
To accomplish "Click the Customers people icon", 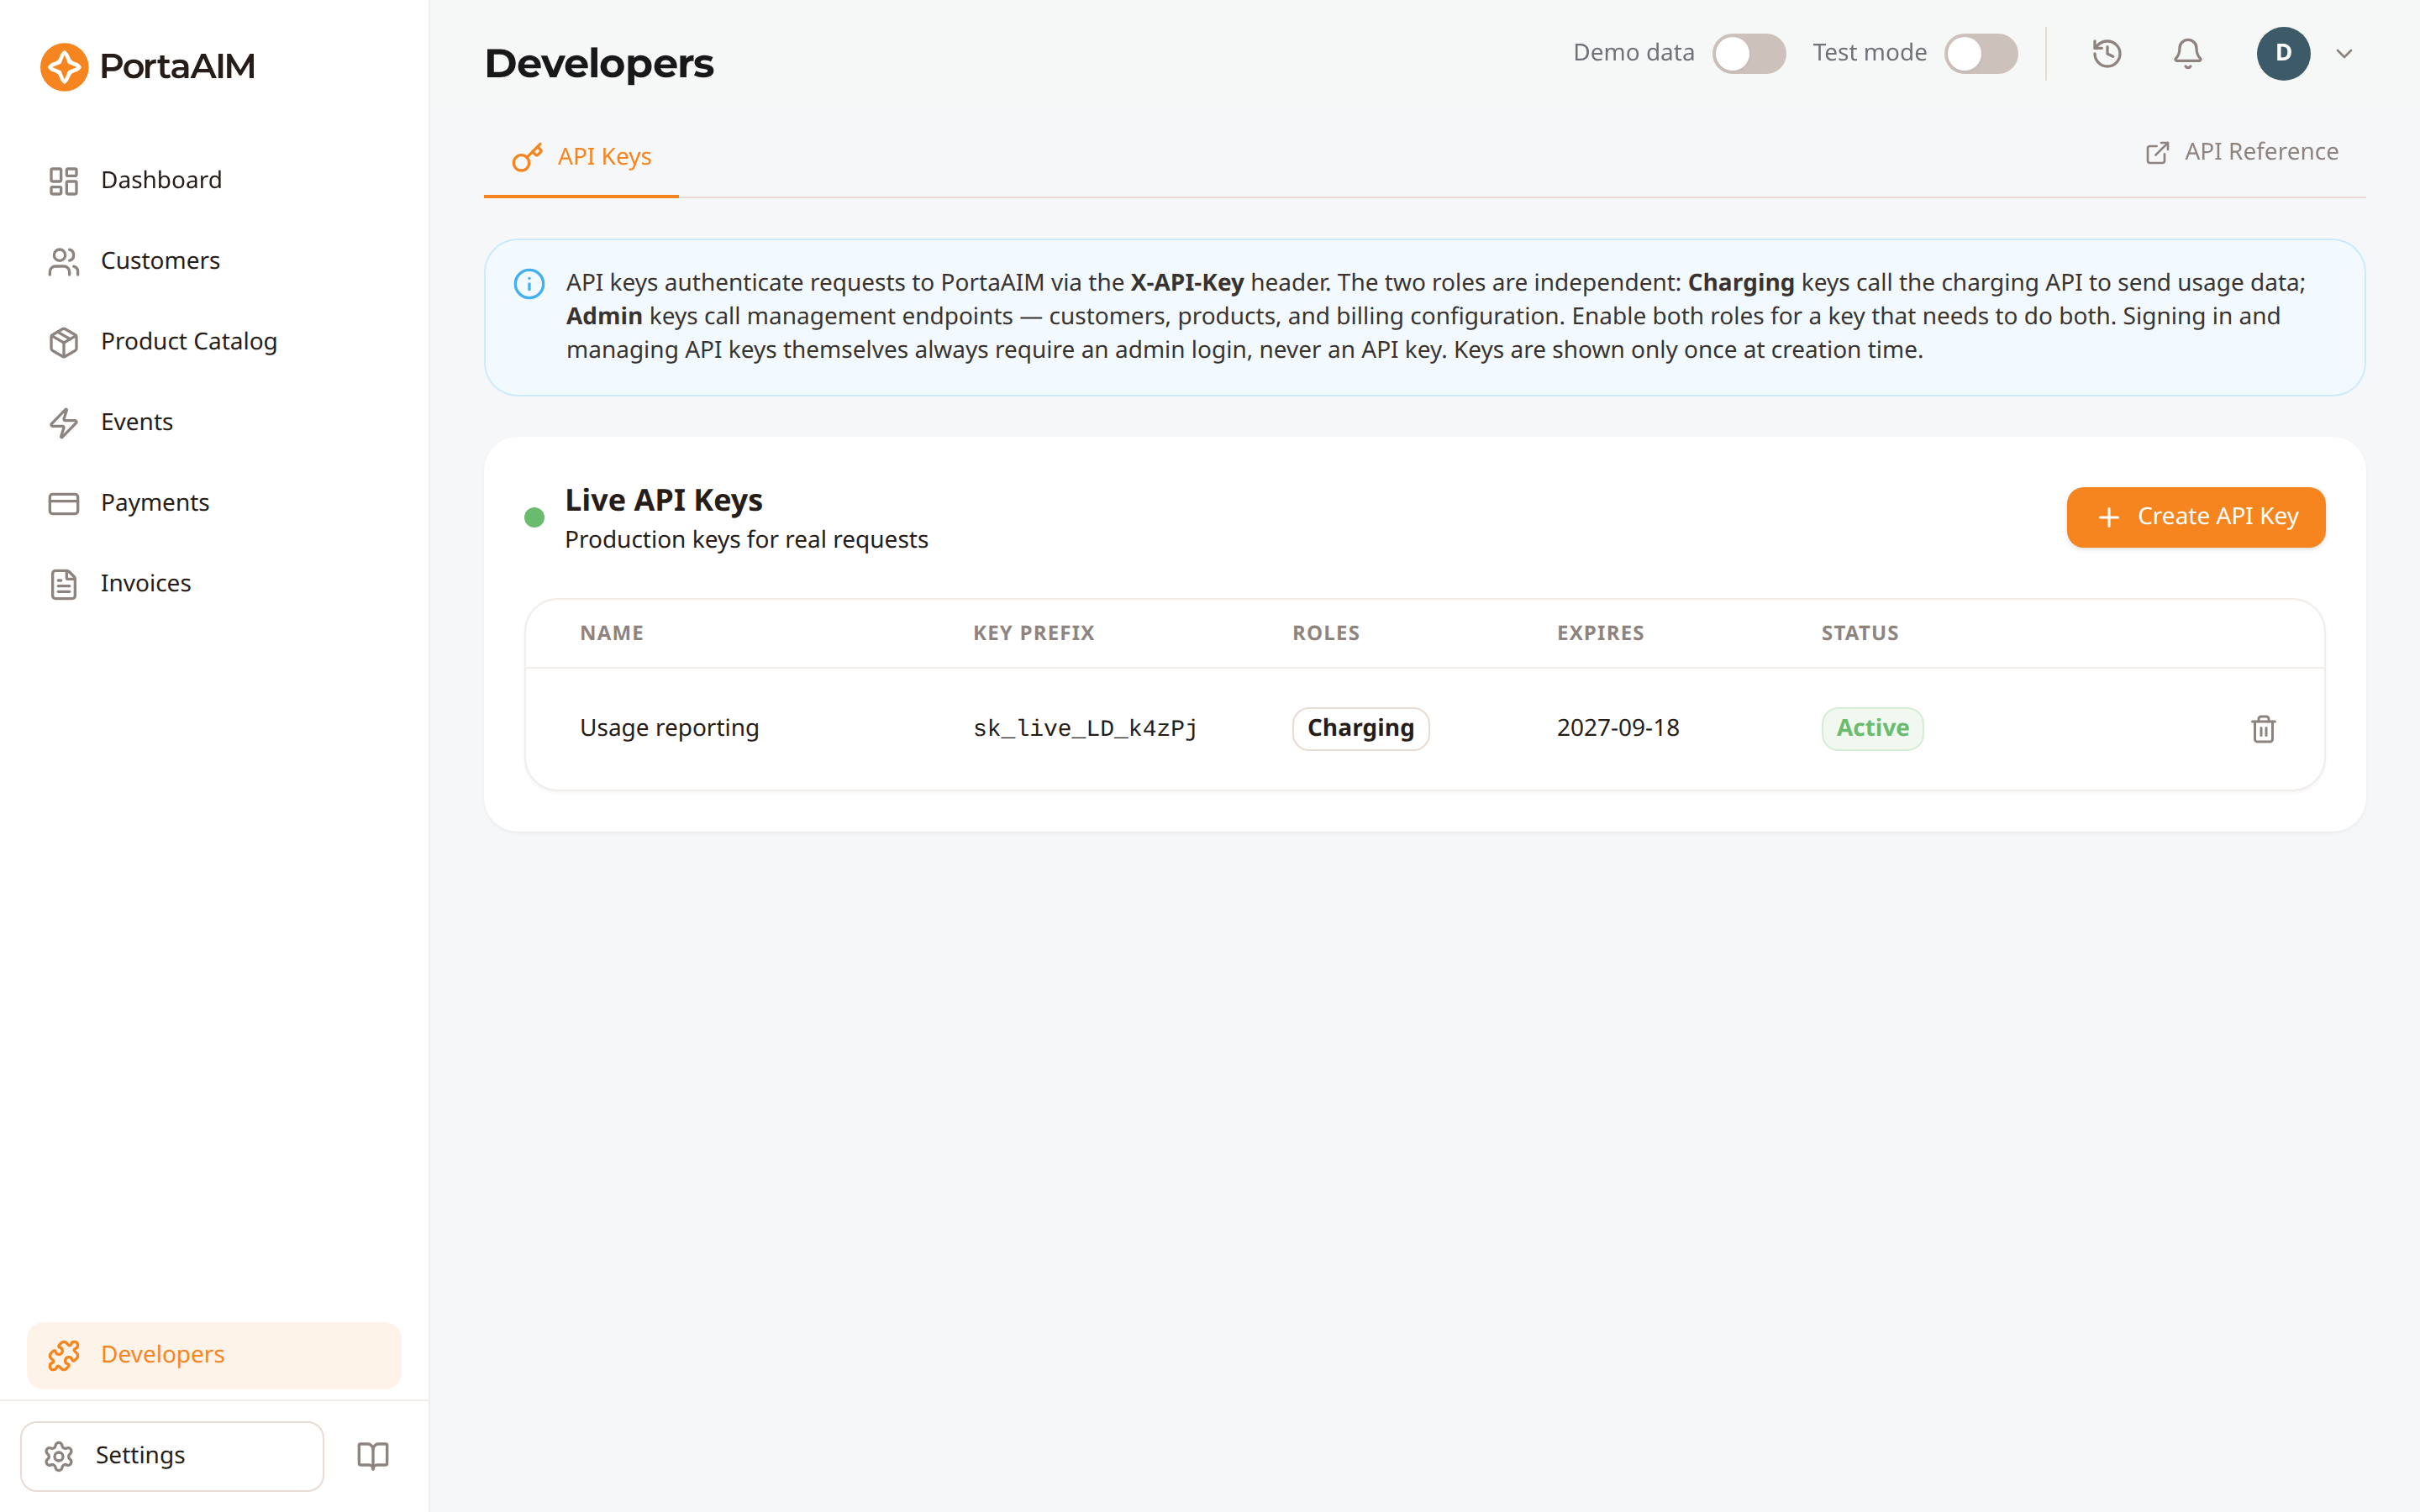I will 64,261.
